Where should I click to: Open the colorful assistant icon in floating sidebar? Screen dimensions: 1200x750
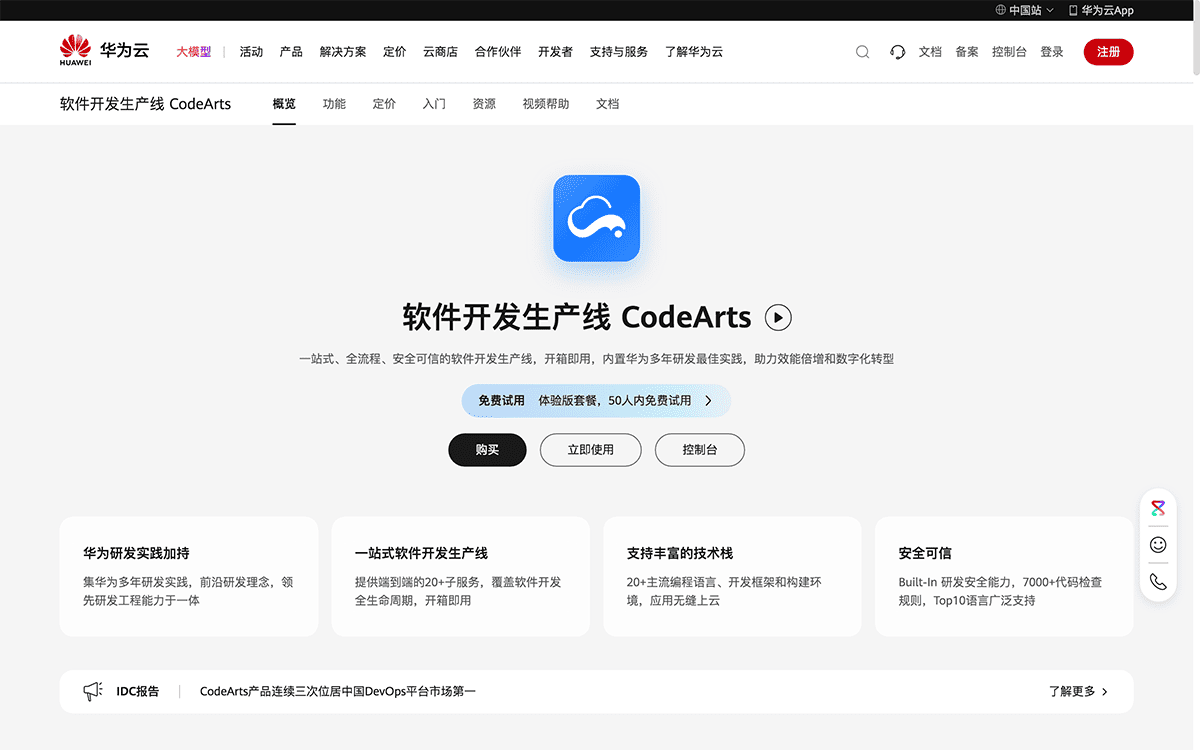click(1158, 508)
